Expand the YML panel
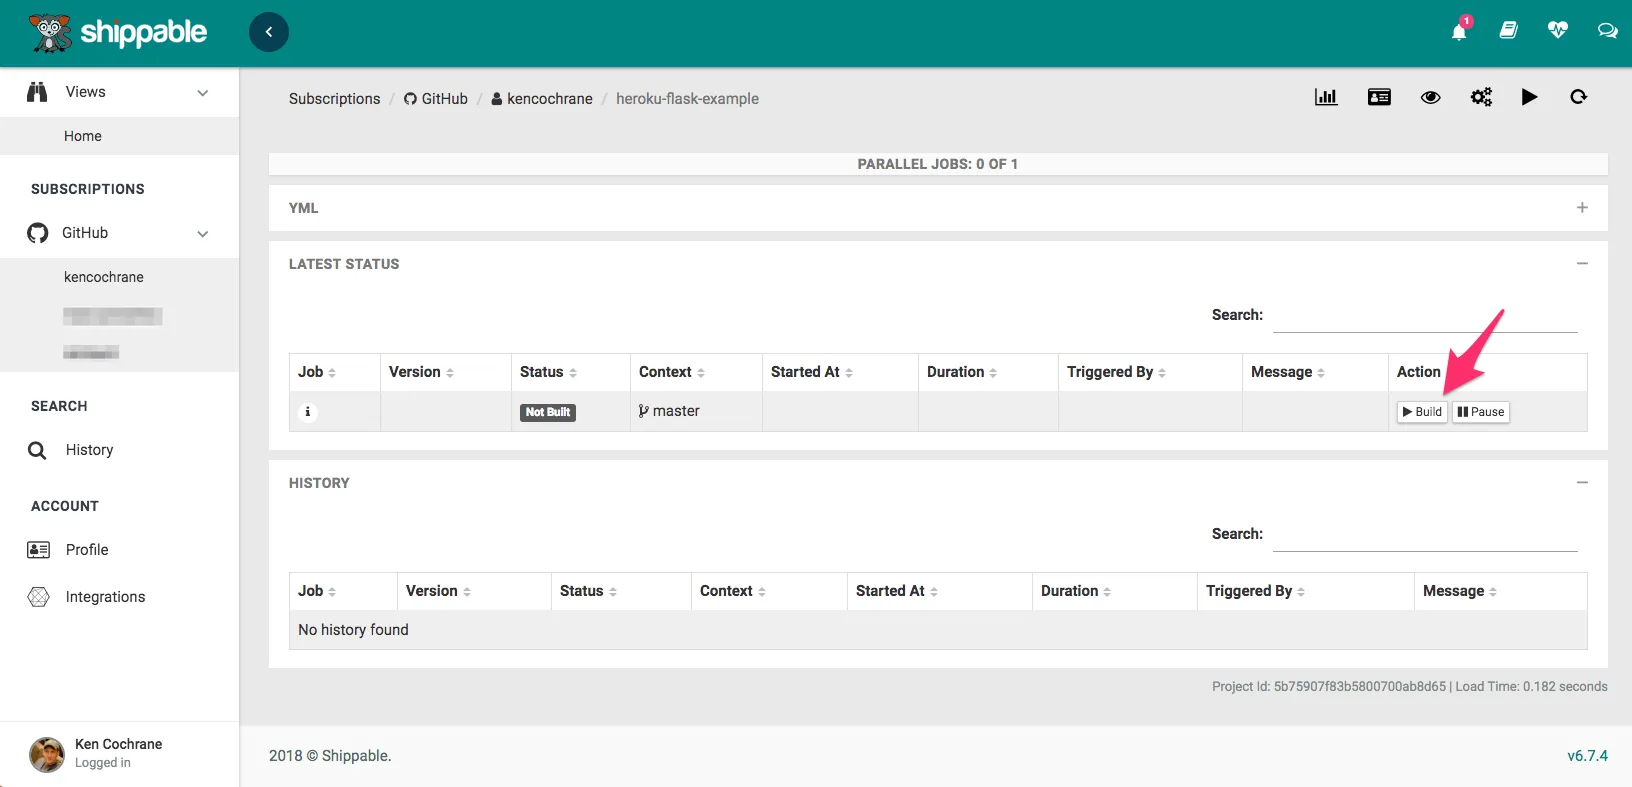1632x787 pixels. tap(1582, 208)
